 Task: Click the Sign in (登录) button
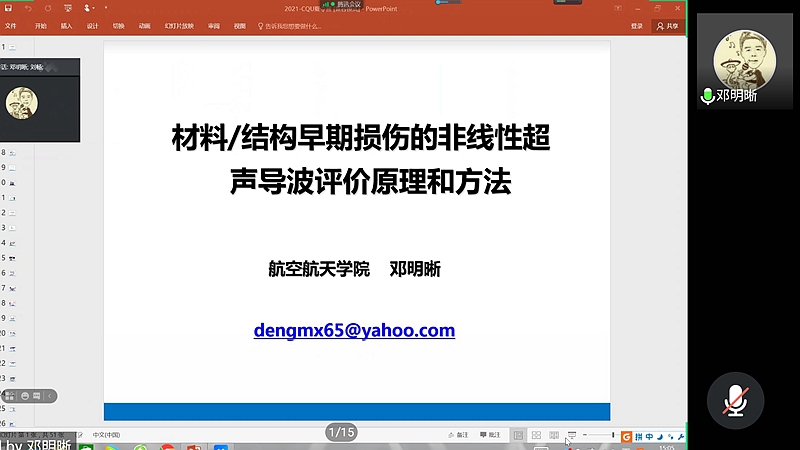(636, 26)
